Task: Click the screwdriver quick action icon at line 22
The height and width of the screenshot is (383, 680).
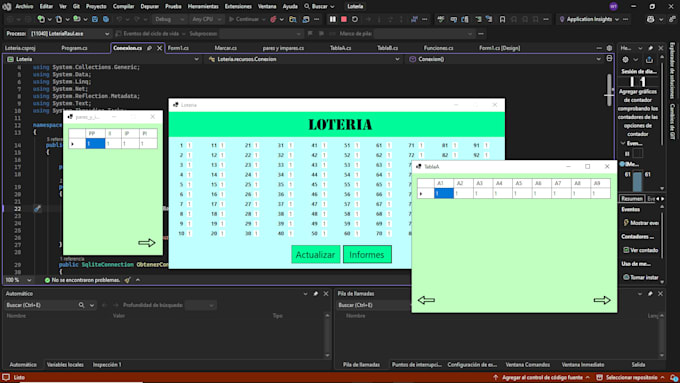Action: (x=38, y=209)
